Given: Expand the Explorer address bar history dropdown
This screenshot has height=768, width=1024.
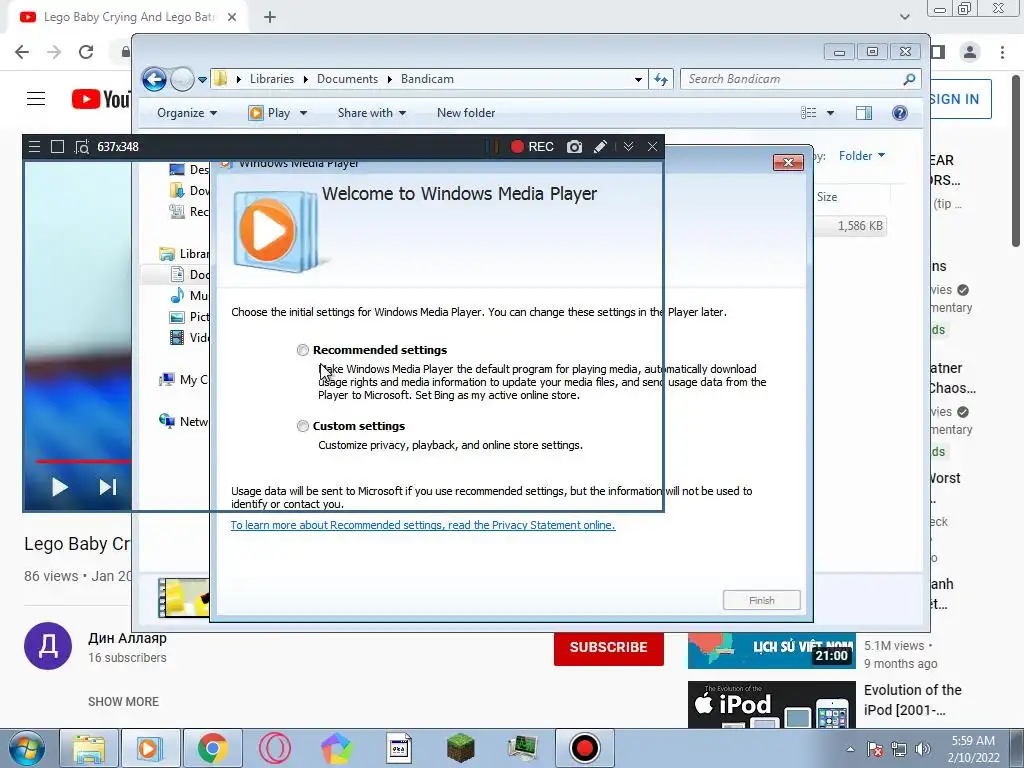Looking at the screenshot, I should click(638, 80).
